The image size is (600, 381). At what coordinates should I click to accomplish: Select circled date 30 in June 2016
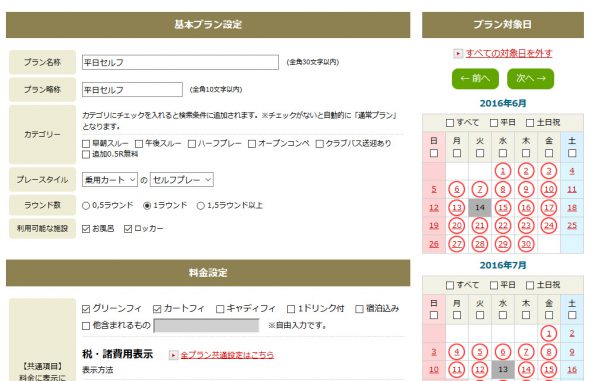pos(526,244)
